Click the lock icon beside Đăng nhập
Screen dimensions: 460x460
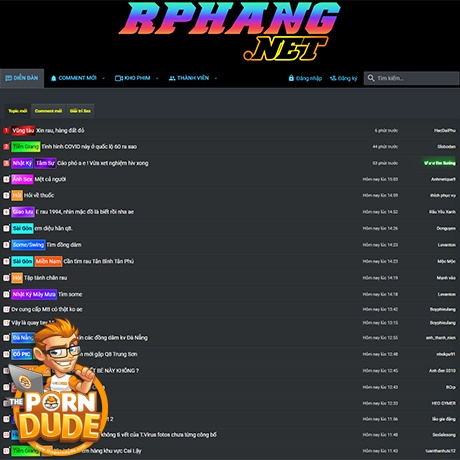pos(291,78)
